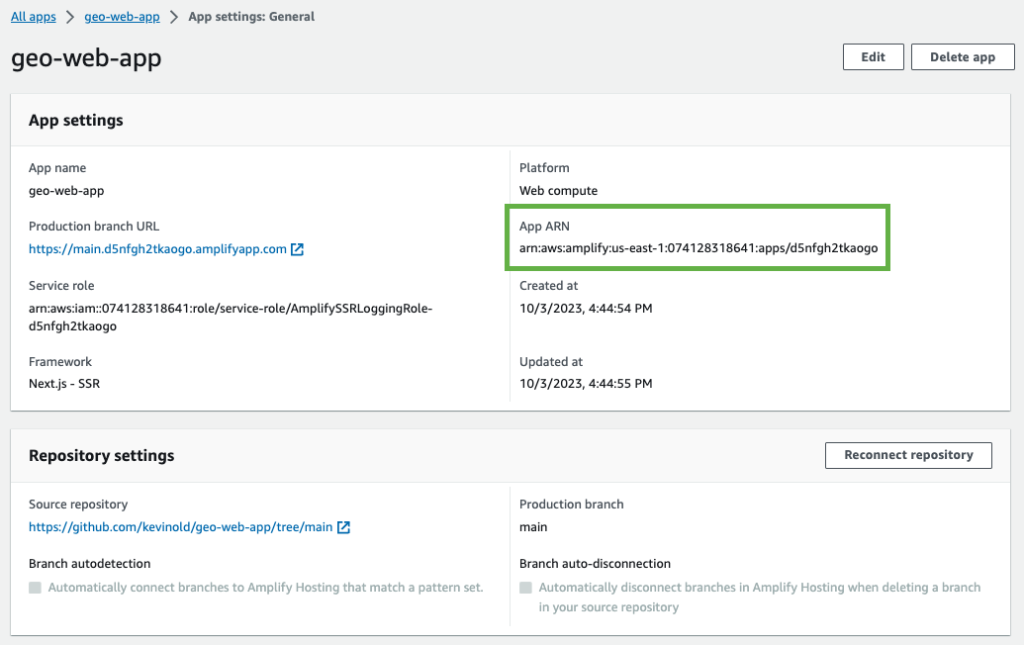Click the geo-web-app page title
Screen dimensions: 1024x645
(86, 58)
